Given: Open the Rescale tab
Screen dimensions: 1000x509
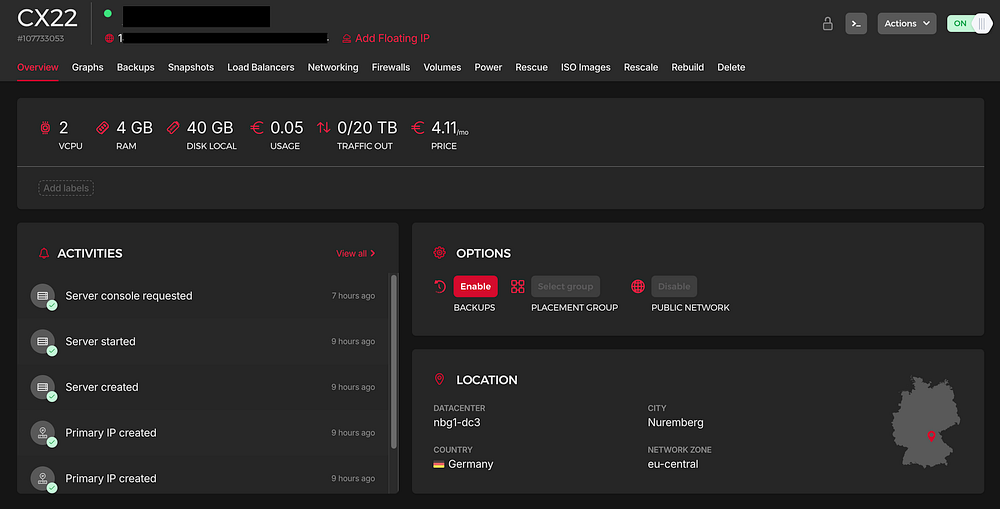Looking at the screenshot, I should click(x=641, y=67).
